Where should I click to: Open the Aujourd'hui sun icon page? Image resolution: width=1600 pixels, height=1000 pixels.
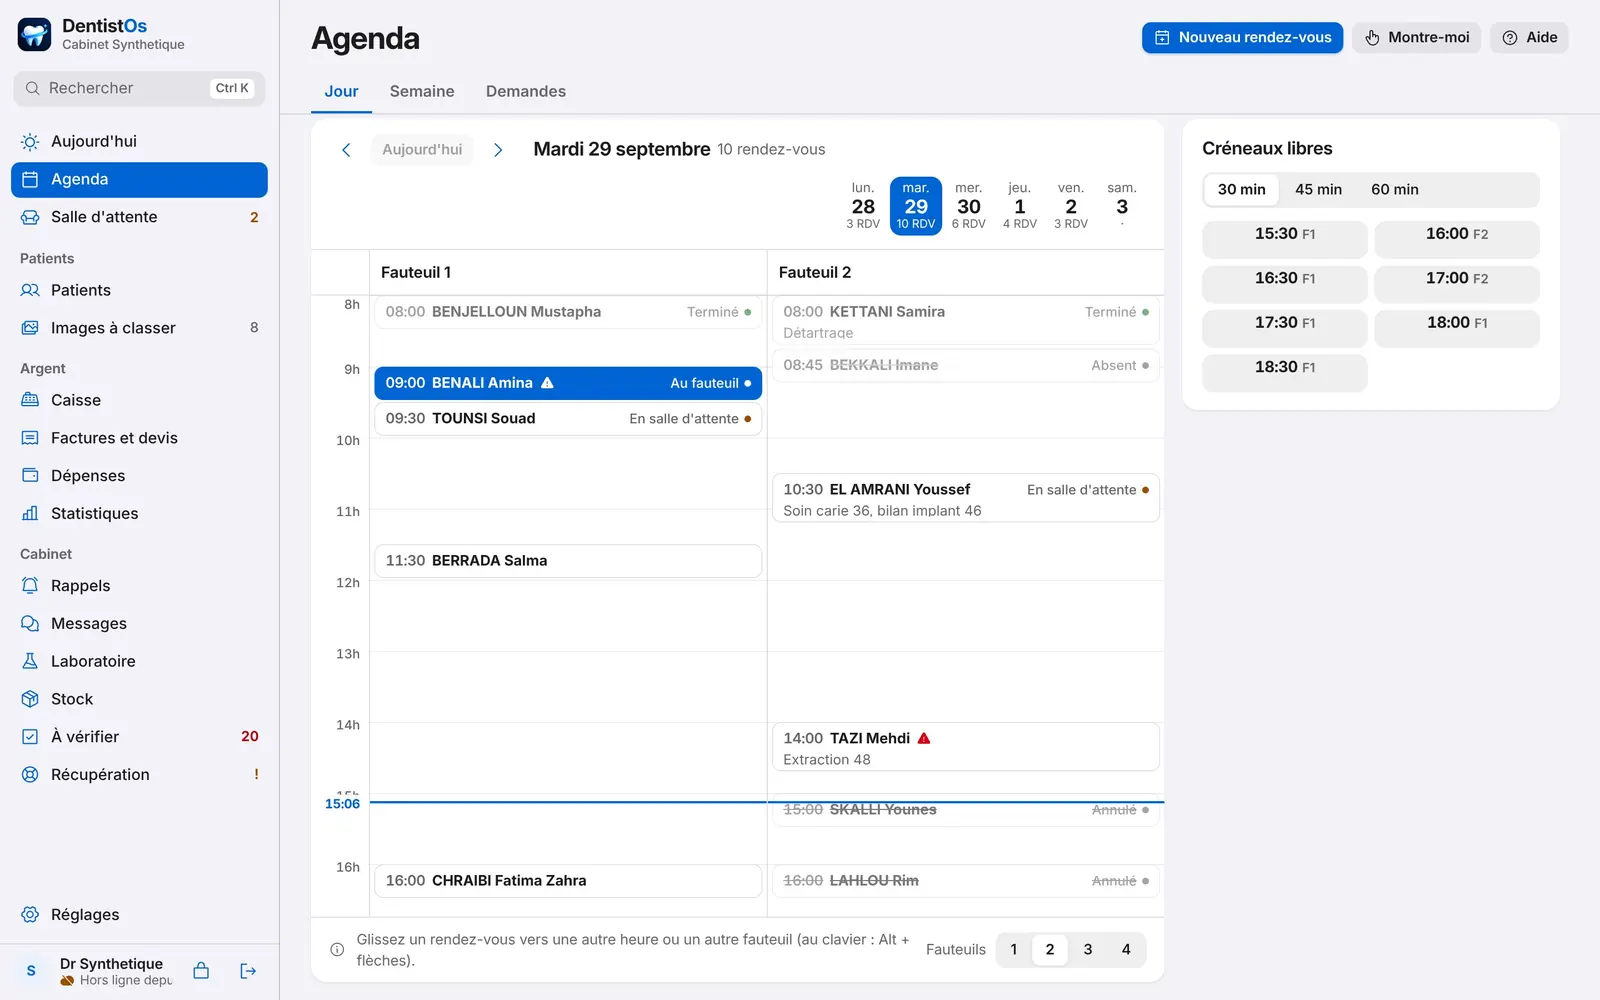(x=30, y=141)
